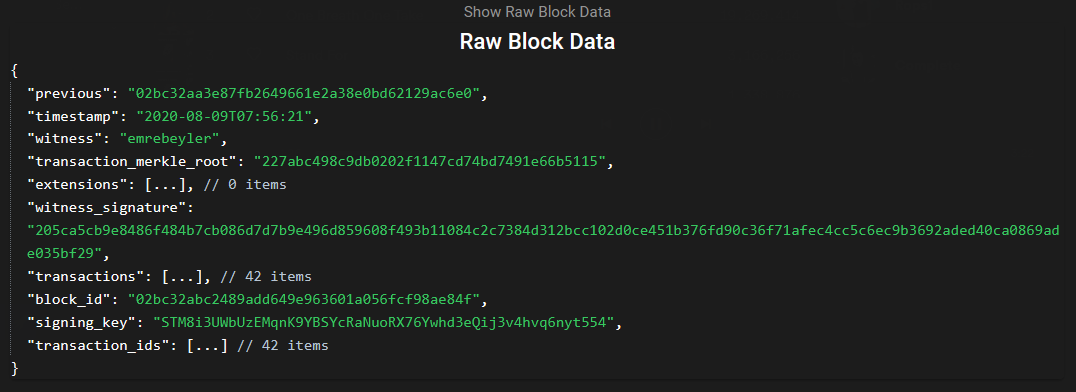Click the "transaction_merkle_root" key label

(132, 162)
